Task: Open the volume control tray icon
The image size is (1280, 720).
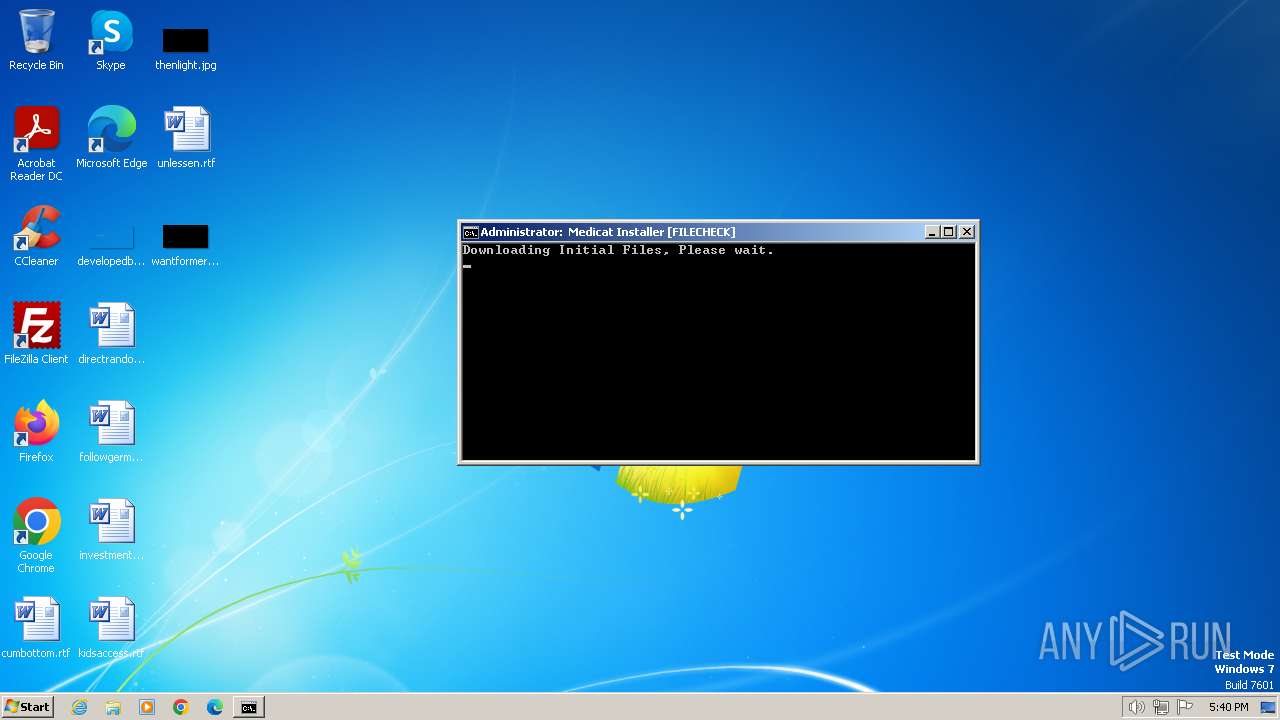Action: 1136,707
